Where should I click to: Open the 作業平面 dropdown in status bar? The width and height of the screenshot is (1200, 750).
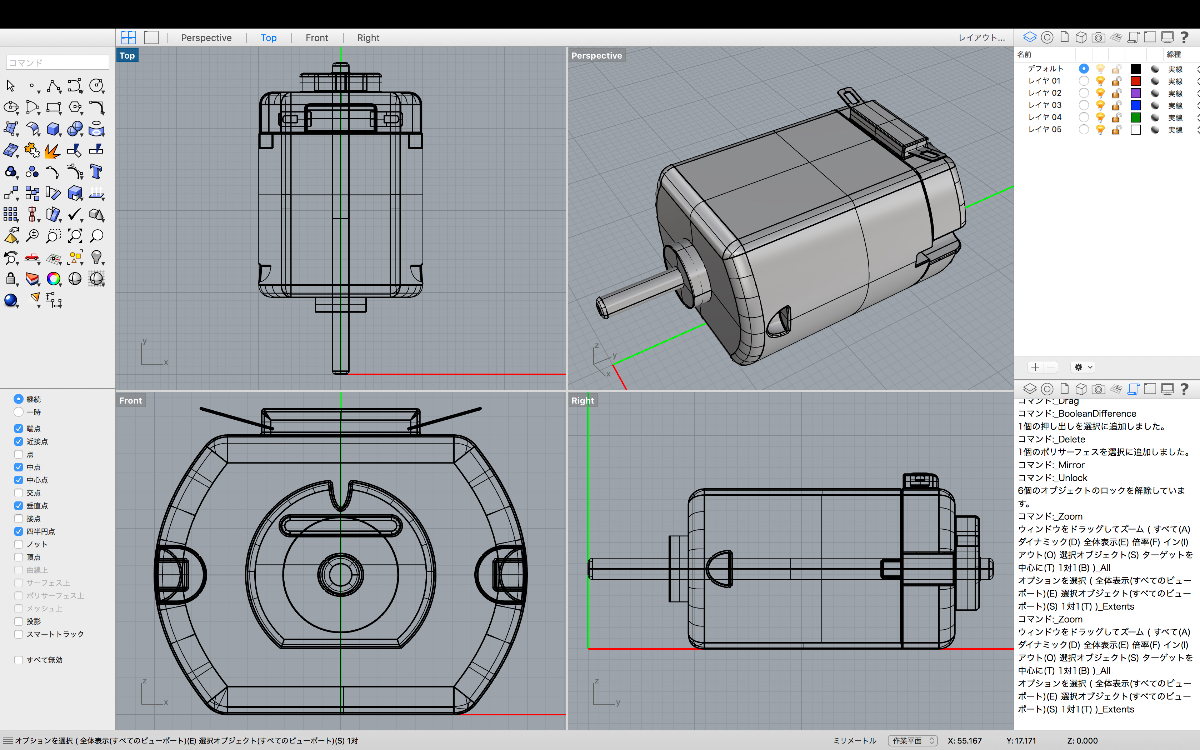(x=913, y=741)
